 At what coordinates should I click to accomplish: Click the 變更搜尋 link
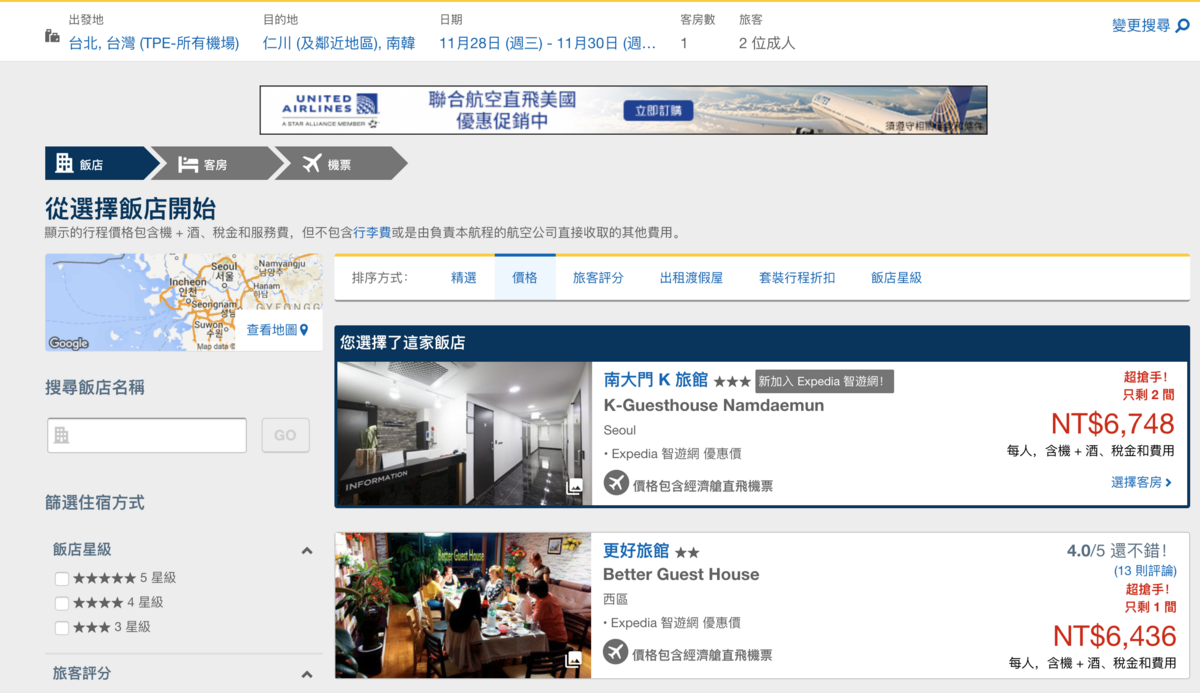[x=1141, y=26]
